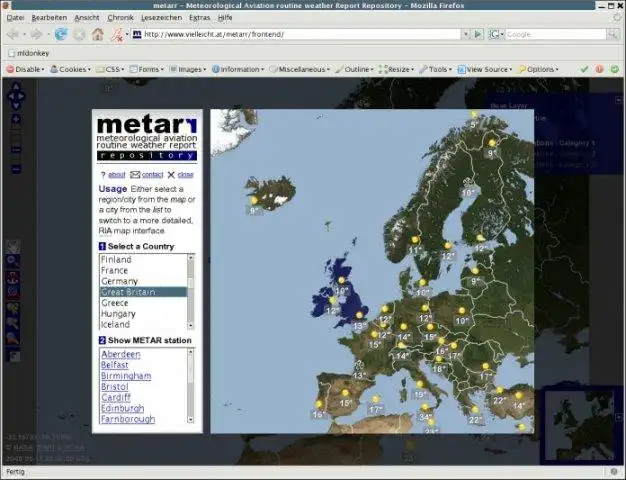626x480 pixels.
Task: Click the X icon next to close
Action: pos(171,175)
